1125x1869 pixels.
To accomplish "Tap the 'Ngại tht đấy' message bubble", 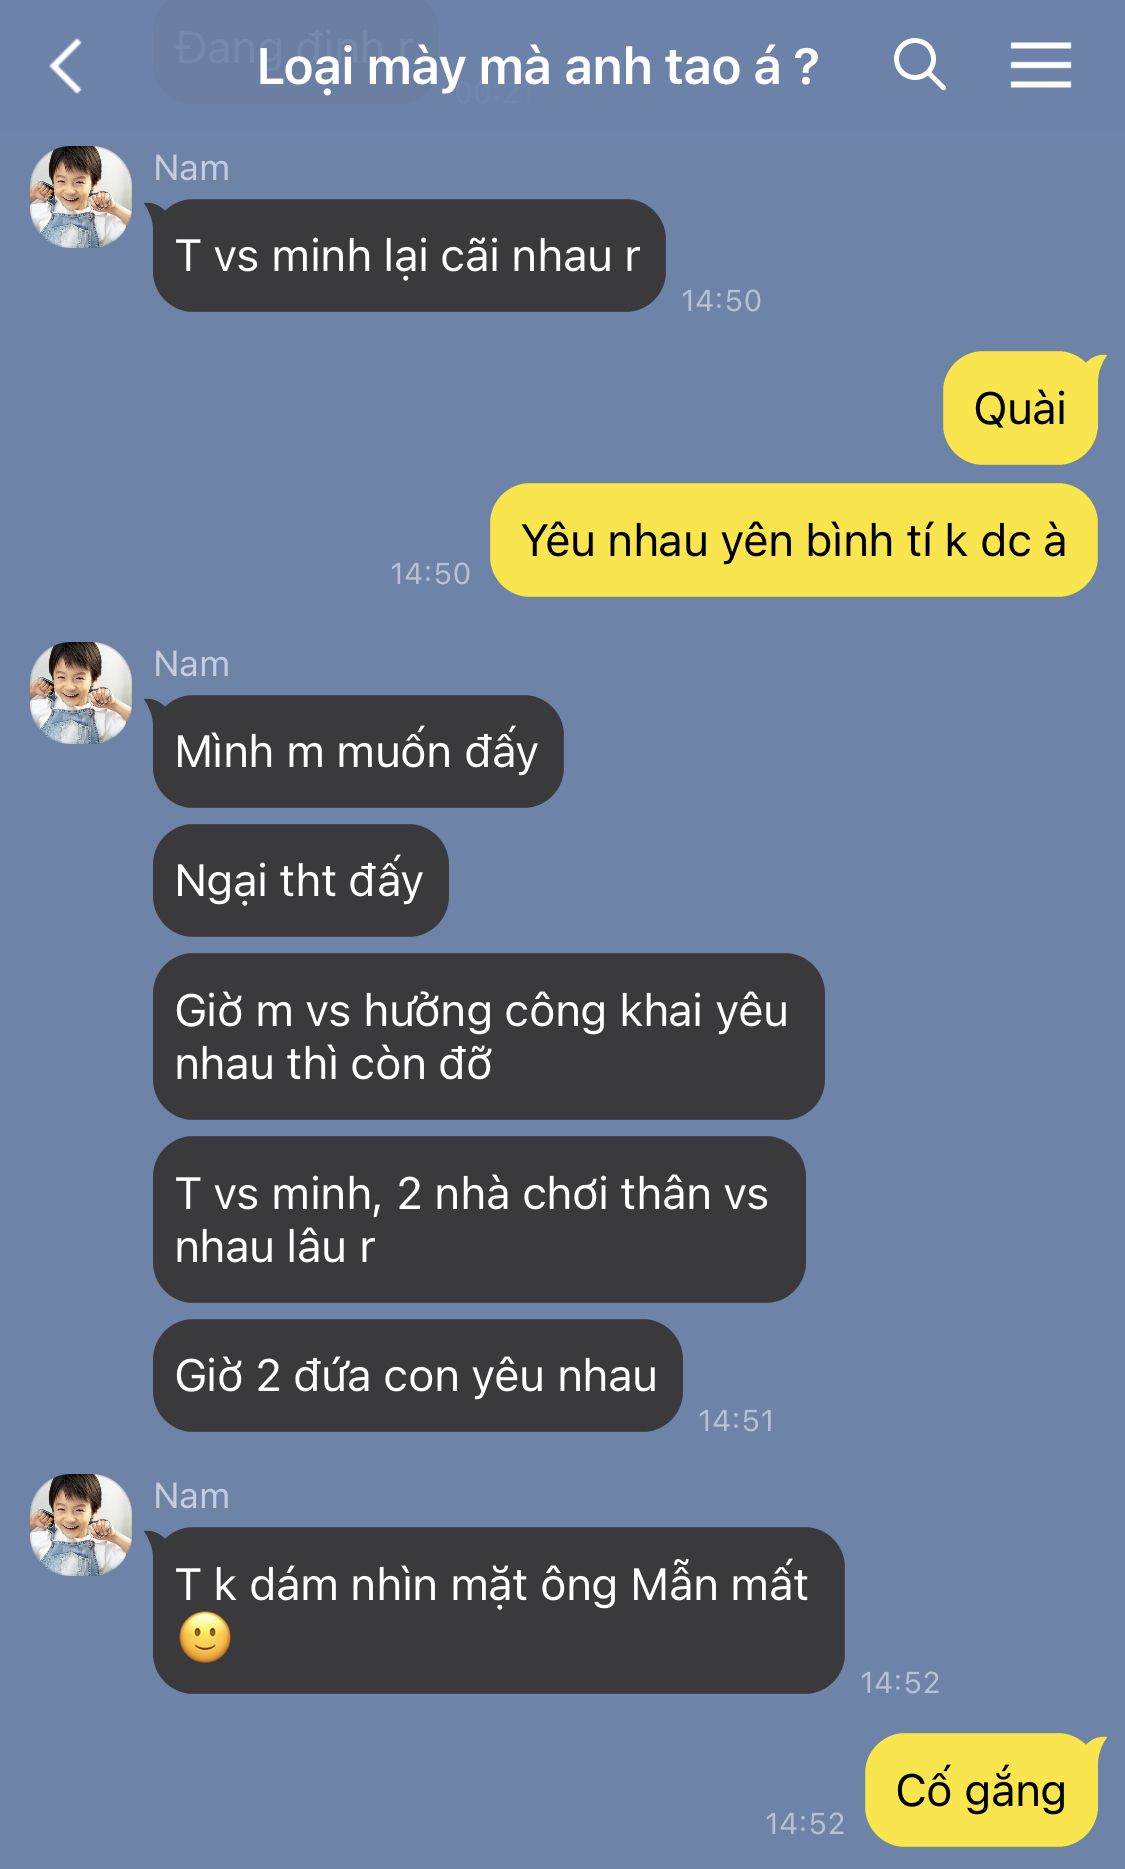I will pyautogui.click(x=300, y=880).
